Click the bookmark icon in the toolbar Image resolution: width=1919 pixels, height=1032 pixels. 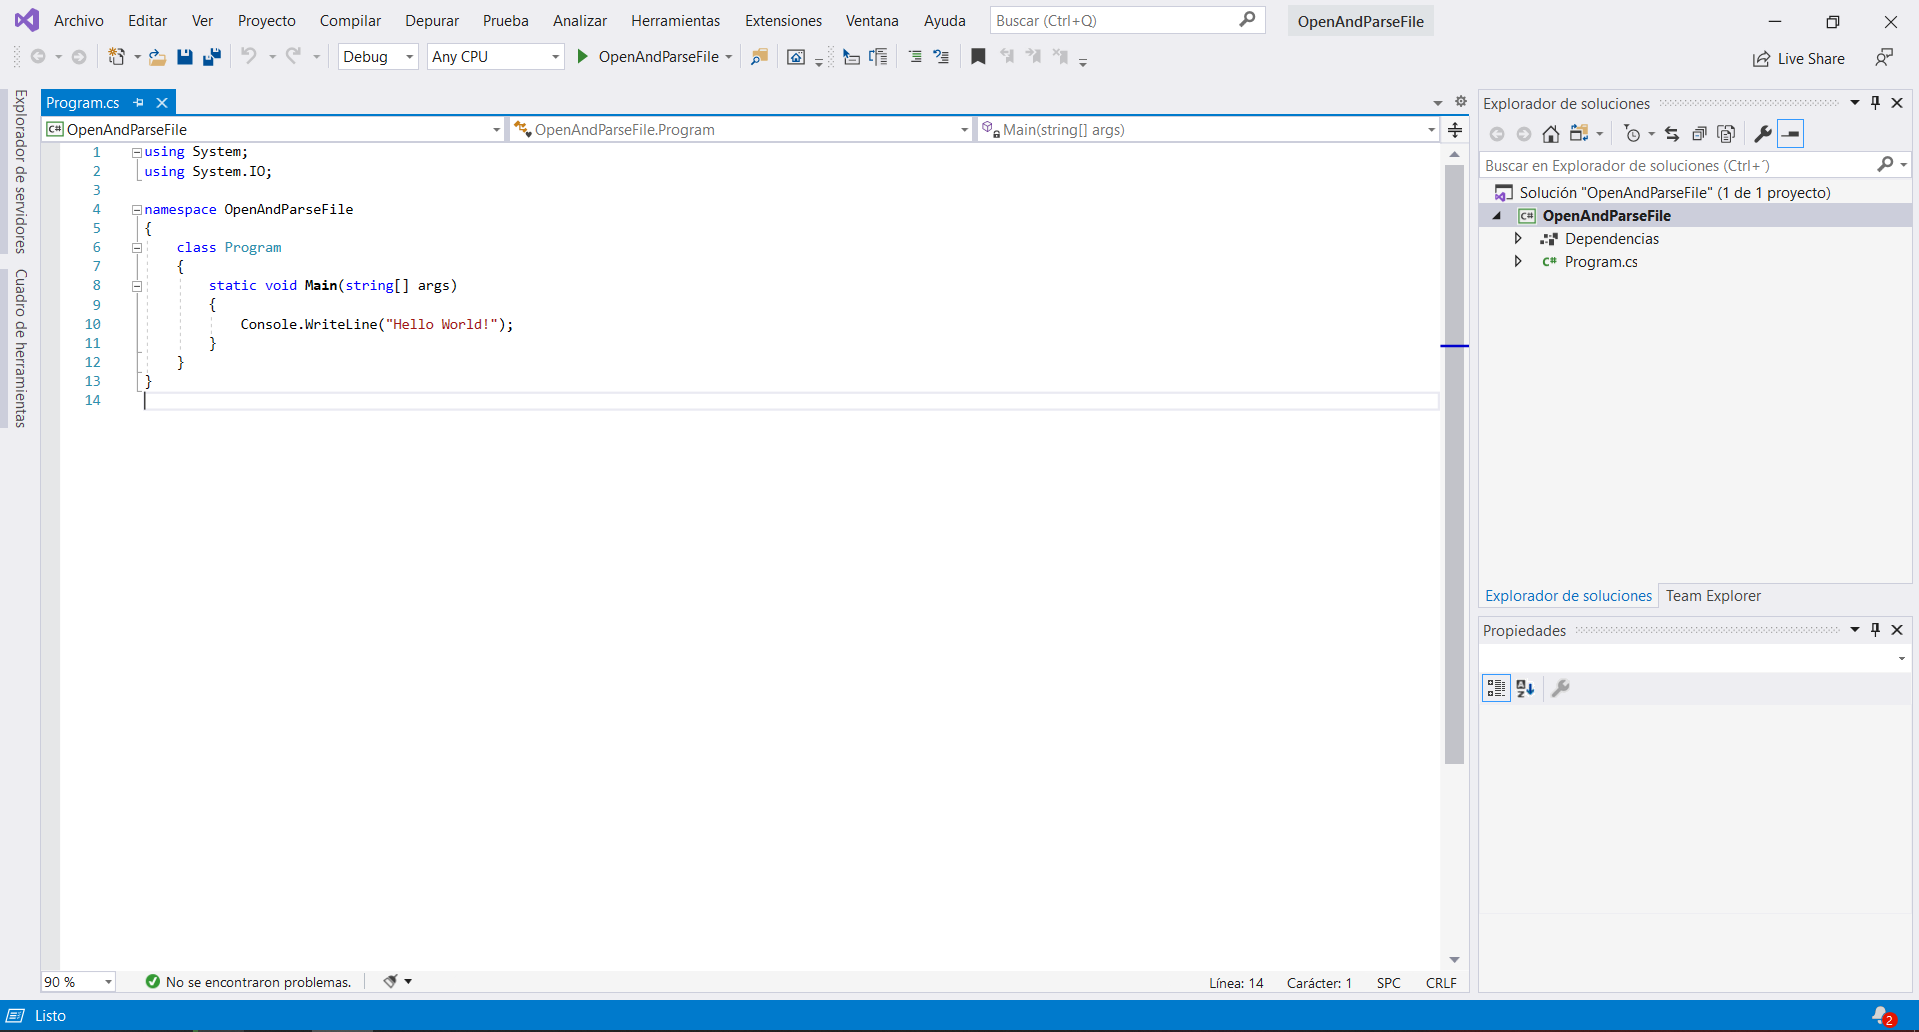click(978, 57)
